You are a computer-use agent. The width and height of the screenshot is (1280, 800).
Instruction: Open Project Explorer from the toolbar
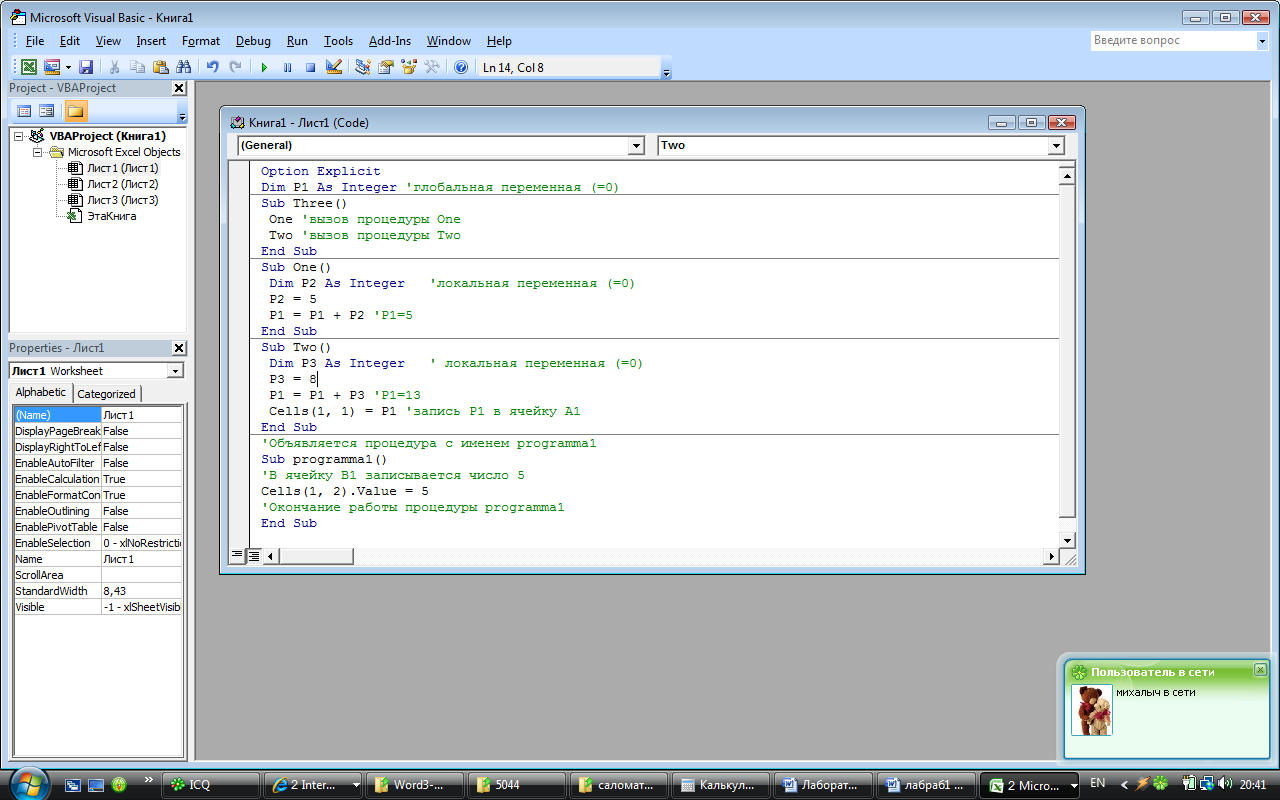362,67
